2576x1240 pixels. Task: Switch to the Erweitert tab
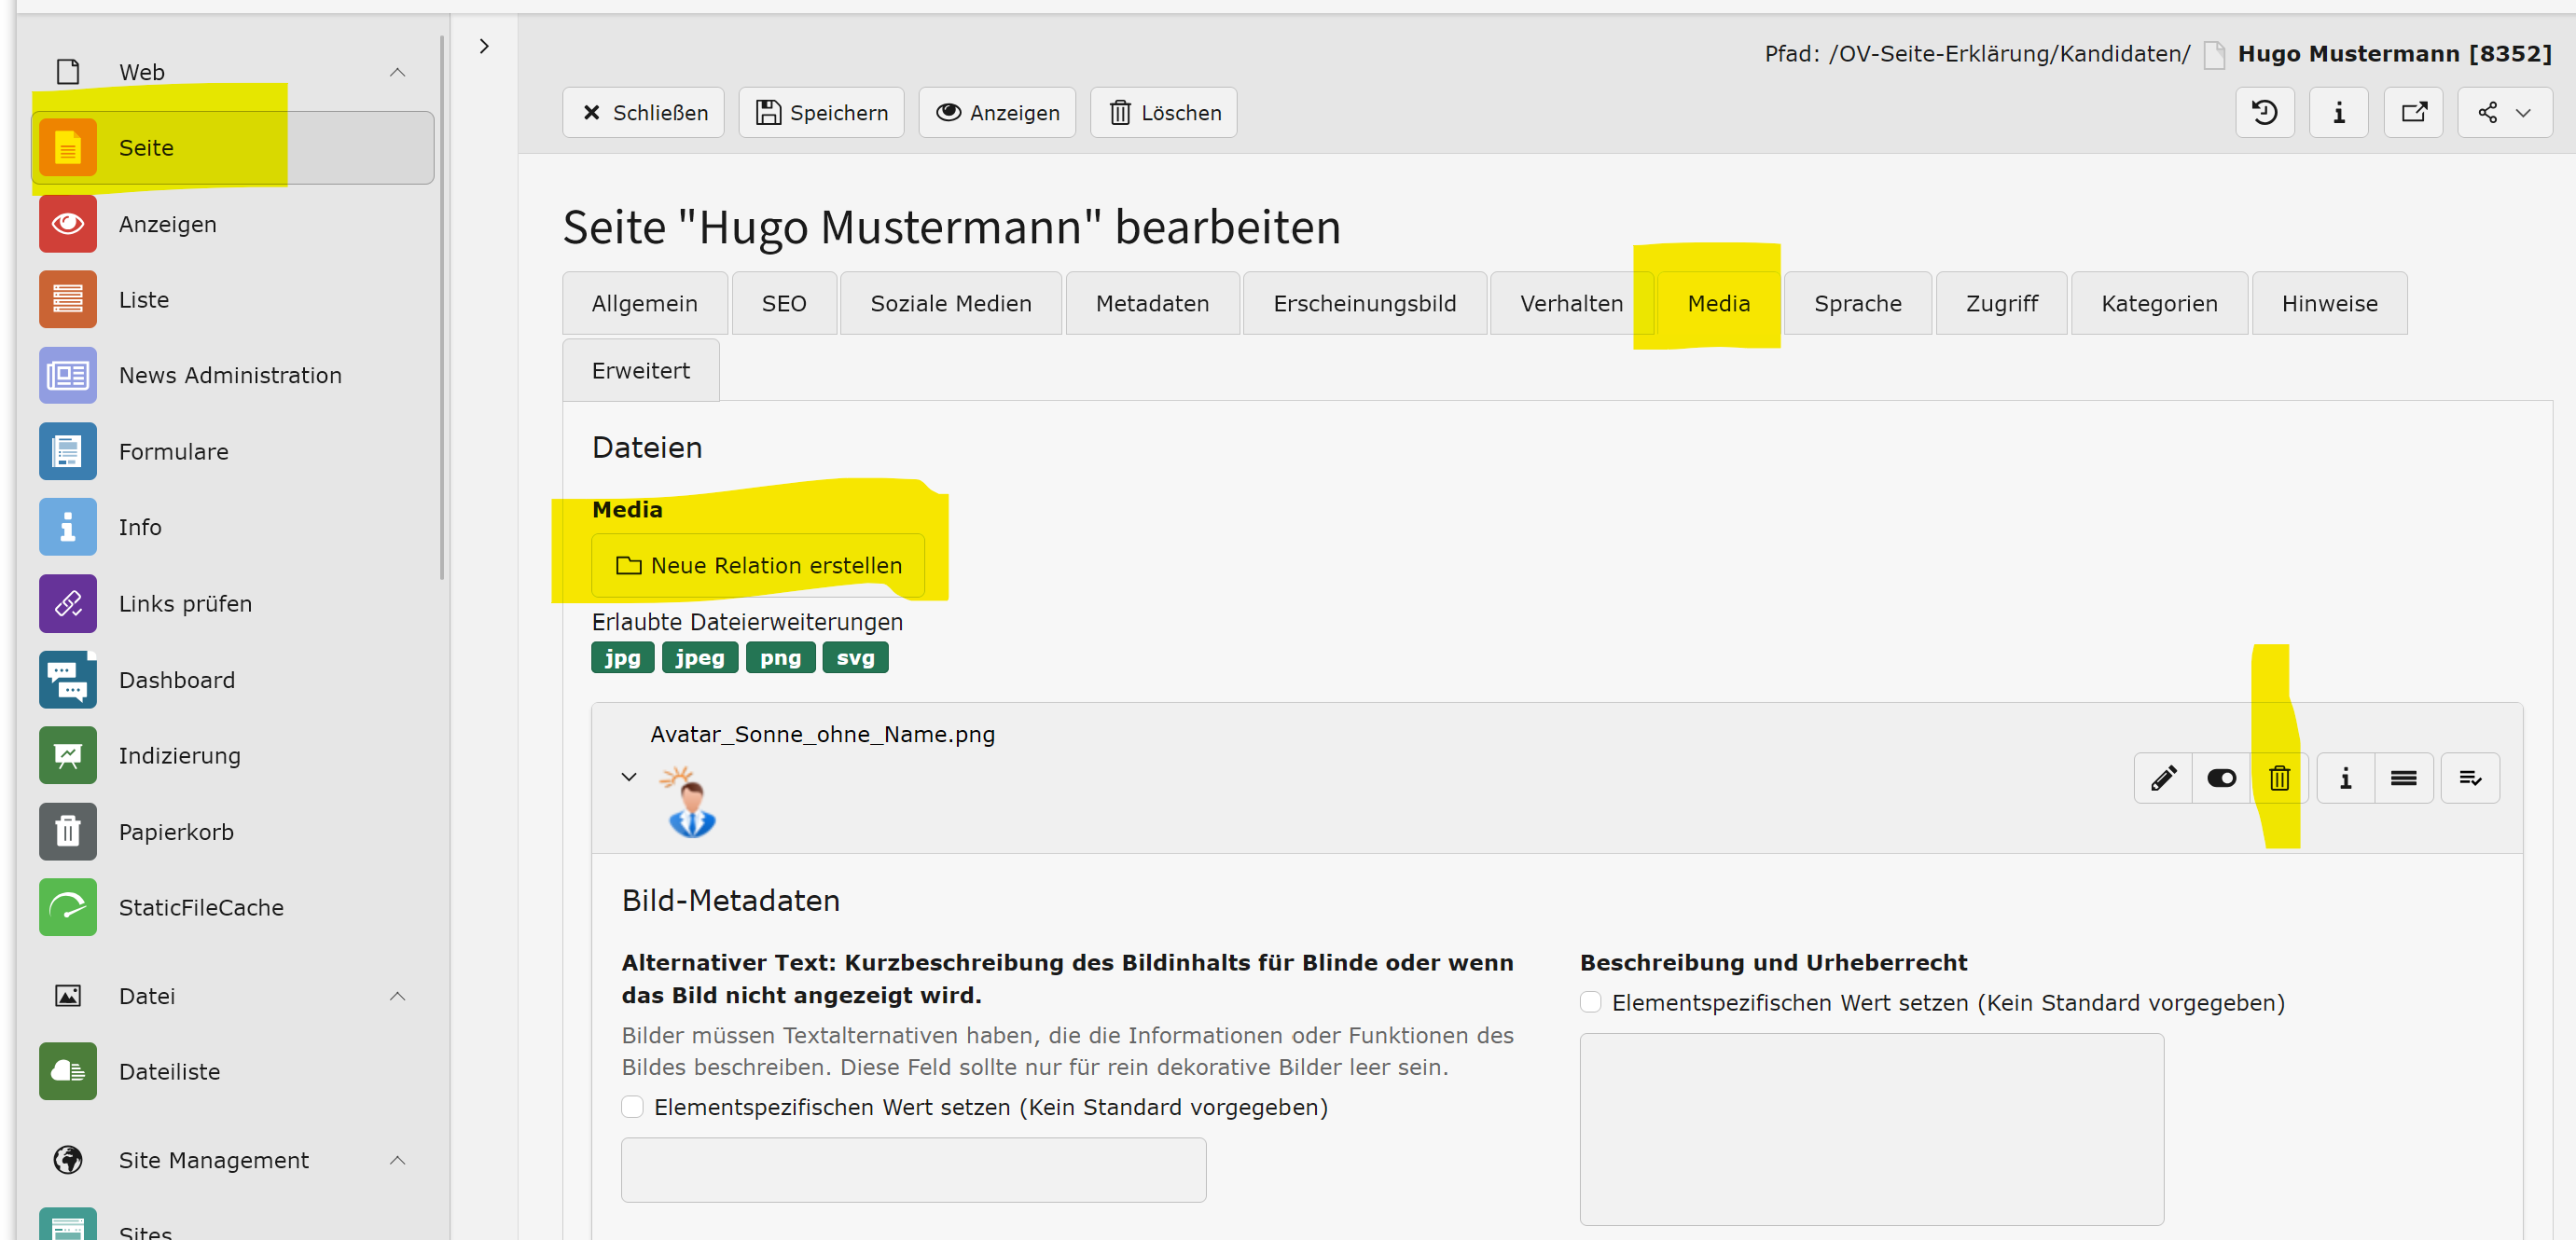coord(641,370)
